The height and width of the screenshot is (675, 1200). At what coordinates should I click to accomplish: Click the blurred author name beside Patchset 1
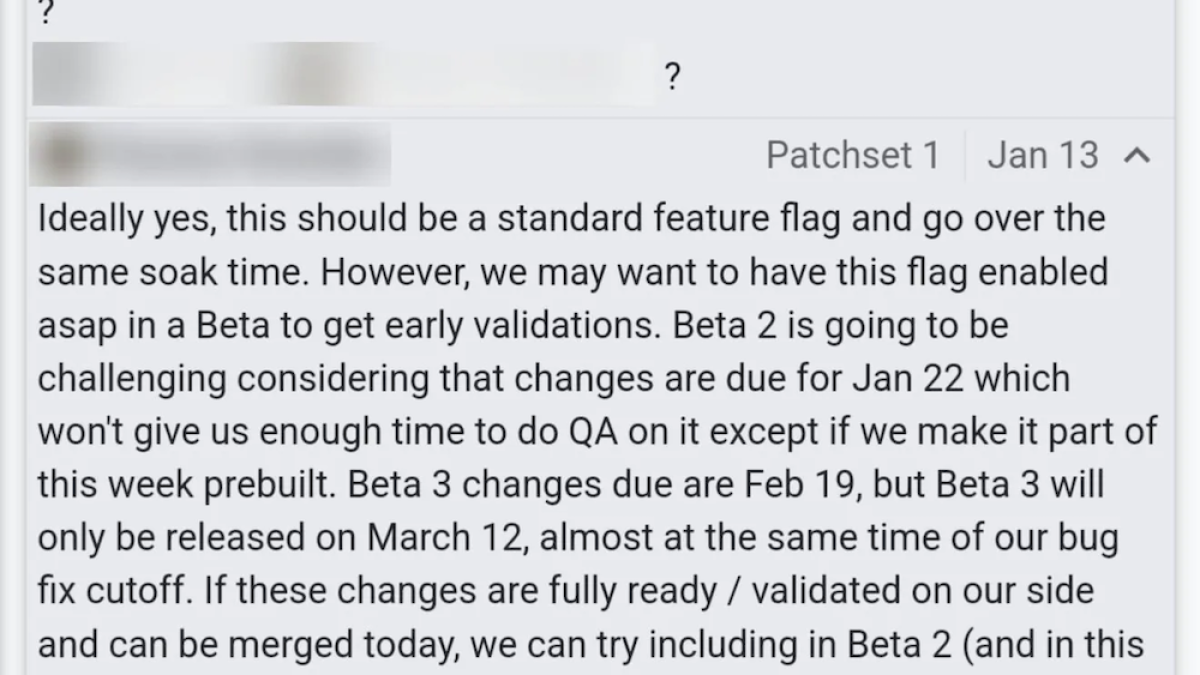210,155
